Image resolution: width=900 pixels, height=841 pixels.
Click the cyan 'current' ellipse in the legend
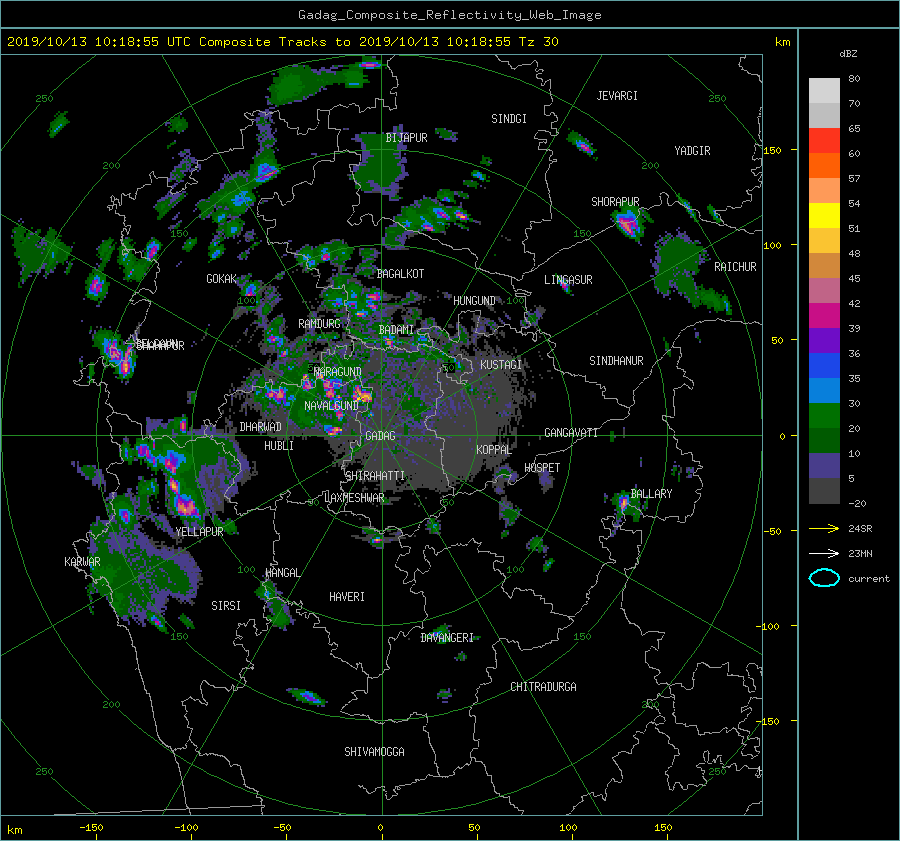[x=824, y=578]
